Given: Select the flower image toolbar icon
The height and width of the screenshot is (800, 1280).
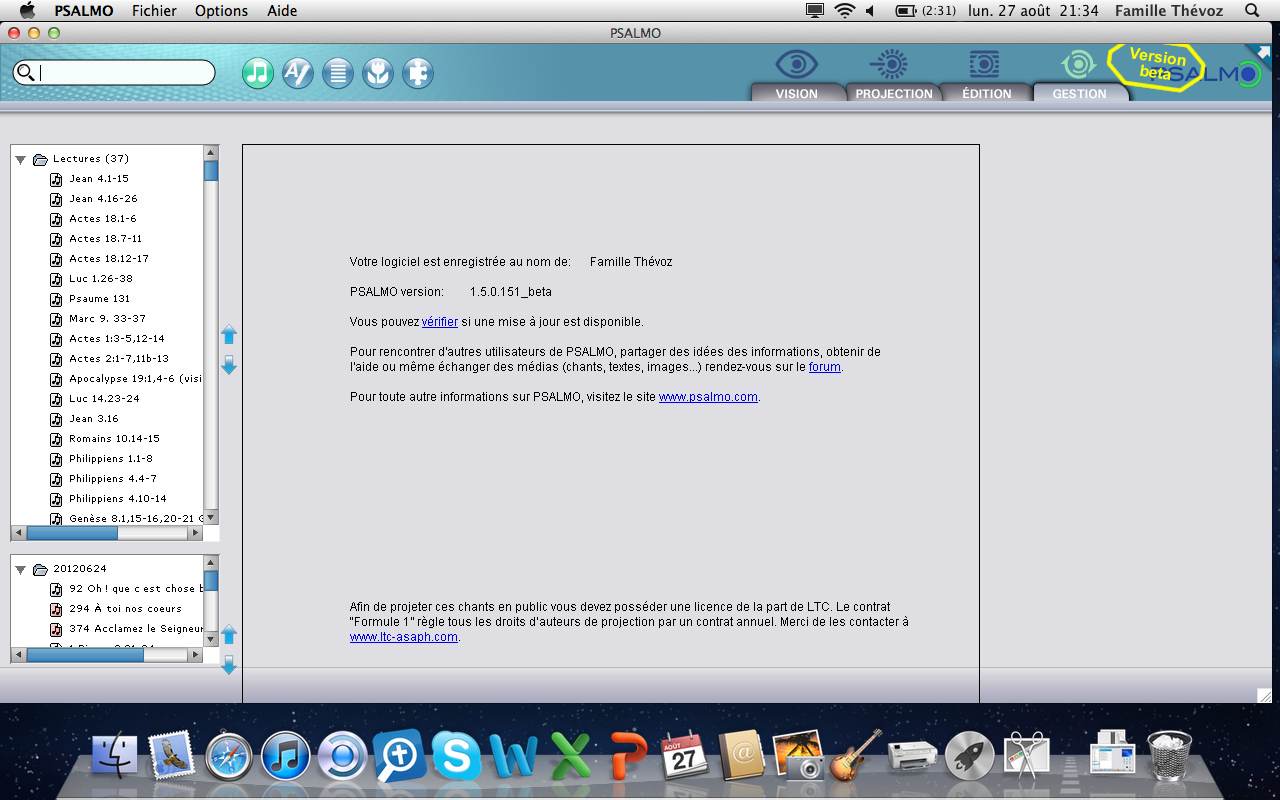Looking at the screenshot, I should click(378, 73).
